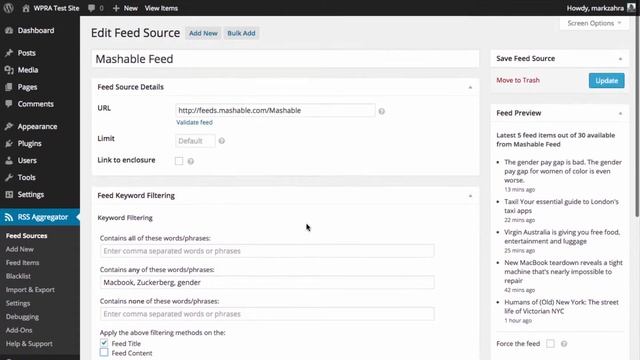Image resolution: width=640 pixels, height=360 pixels.
Task: Click the WordPress logo icon
Action: coord(8,8)
